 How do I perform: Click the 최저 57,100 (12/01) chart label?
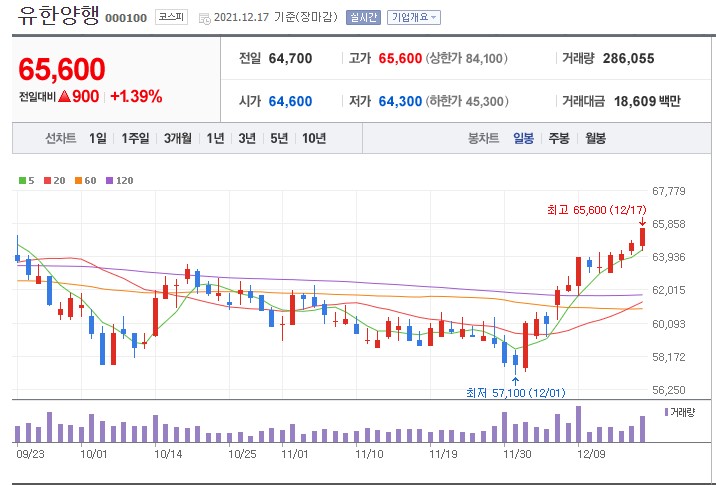516,393
